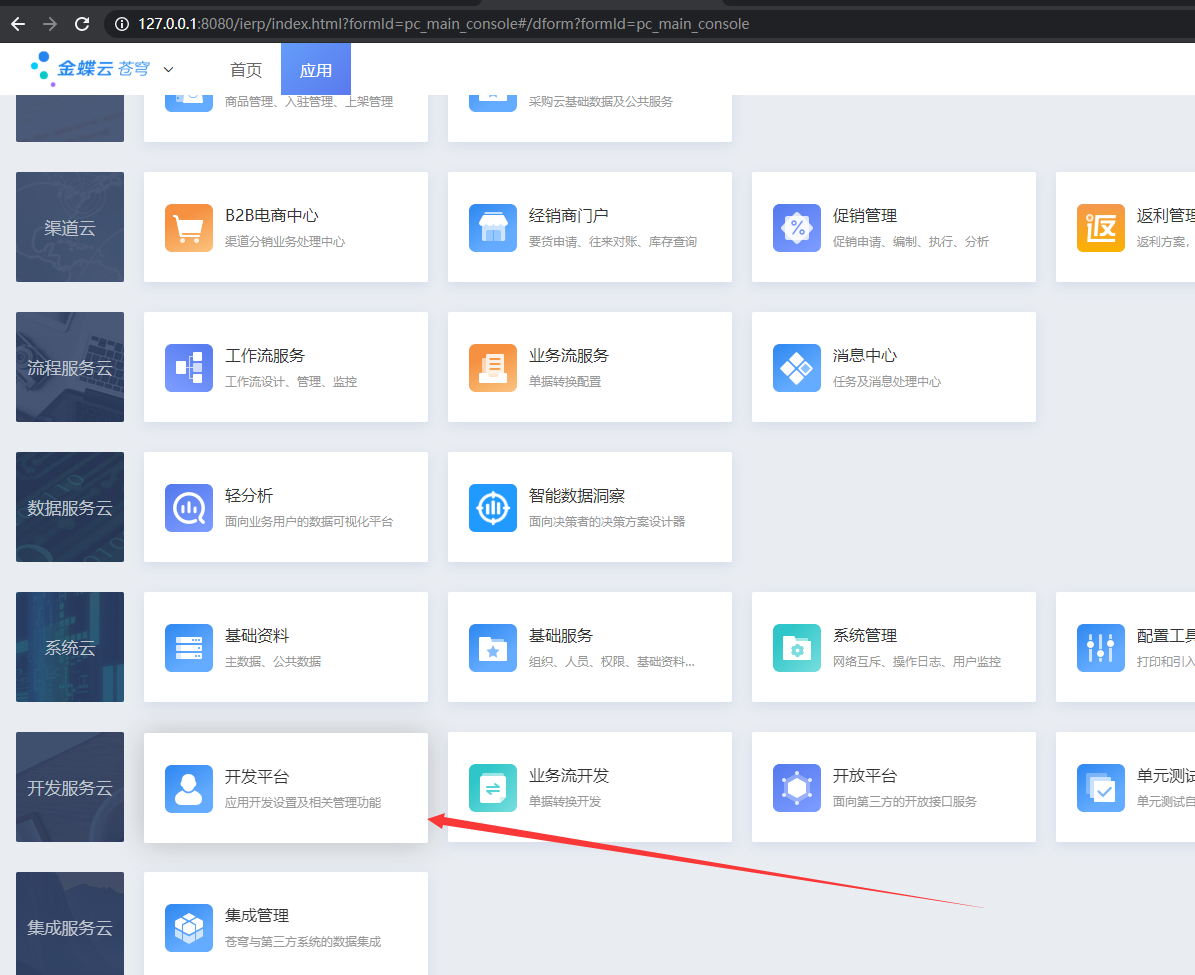Click description 苍穹与第三方系统的数据集成
The image size is (1195, 975).
303,942
